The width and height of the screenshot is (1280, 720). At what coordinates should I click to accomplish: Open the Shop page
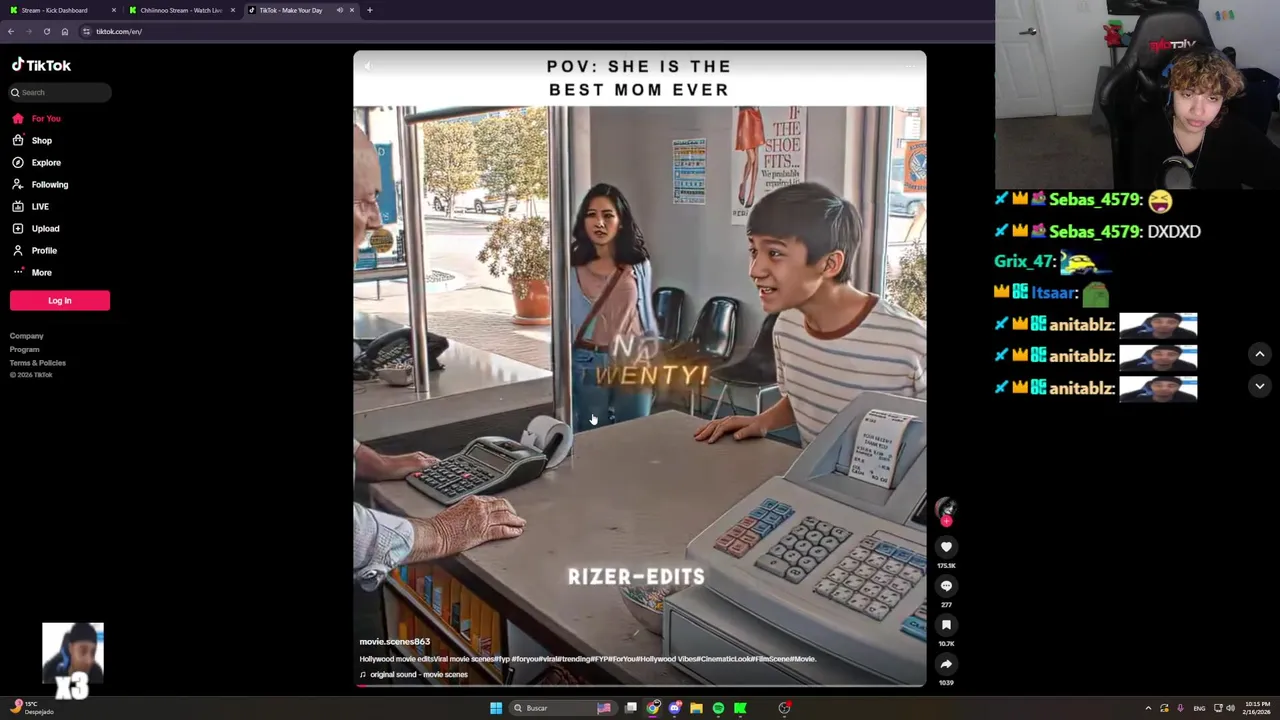[41, 140]
